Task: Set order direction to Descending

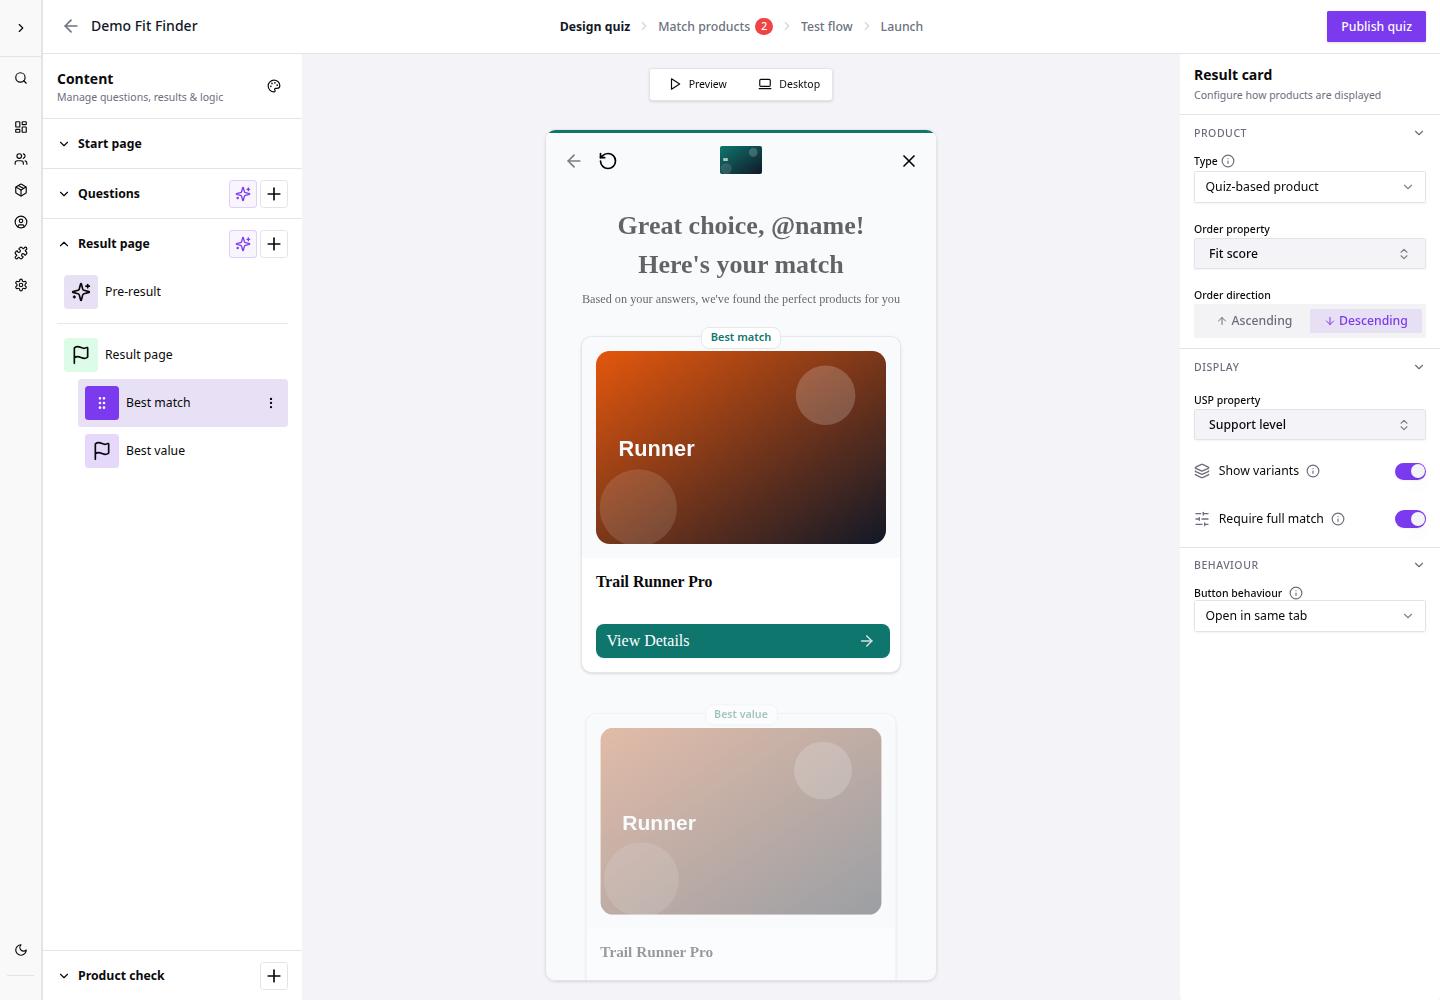Action: click(x=1366, y=321)
